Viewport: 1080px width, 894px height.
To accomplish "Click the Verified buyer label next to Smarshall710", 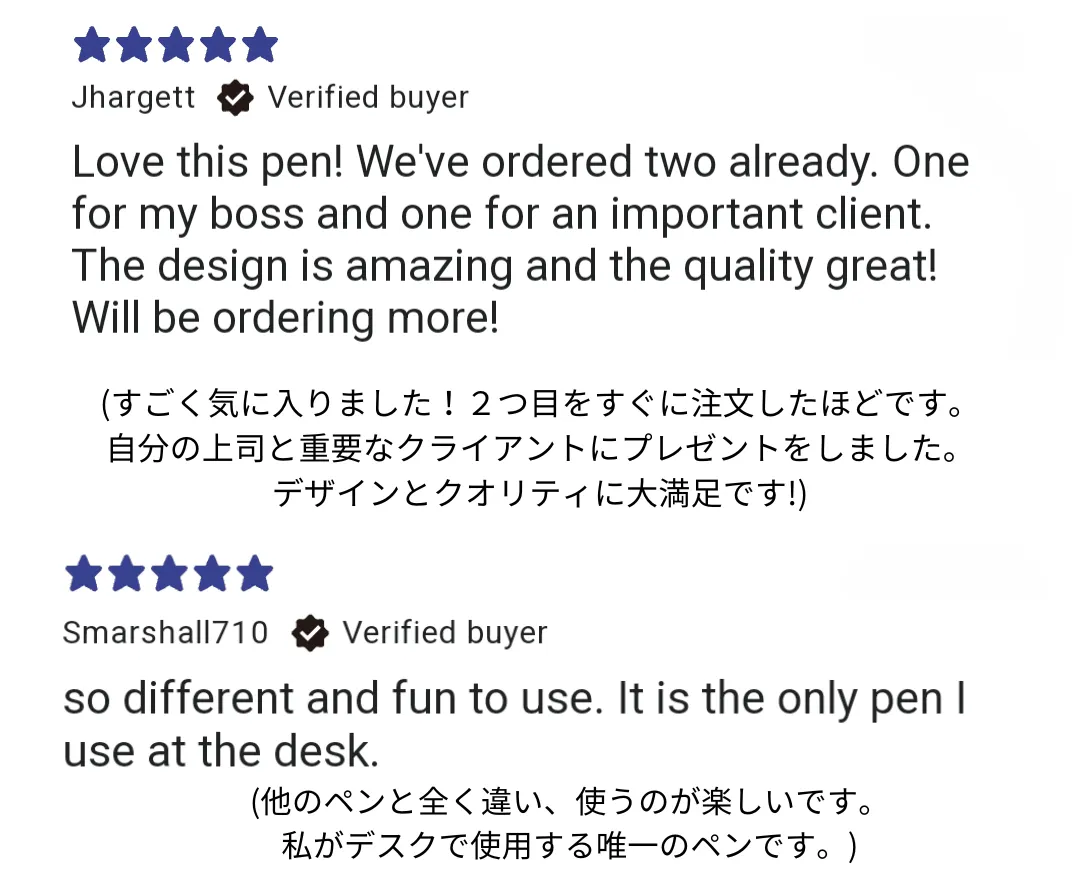I will [445, 633].
